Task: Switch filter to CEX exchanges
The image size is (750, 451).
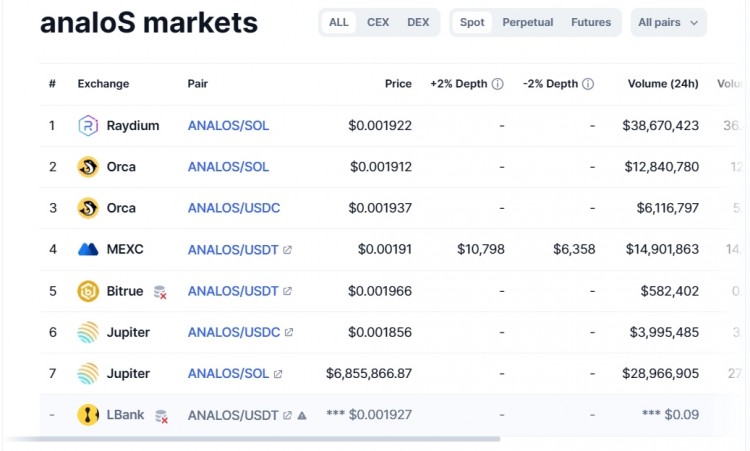Action: coord(378,22)
